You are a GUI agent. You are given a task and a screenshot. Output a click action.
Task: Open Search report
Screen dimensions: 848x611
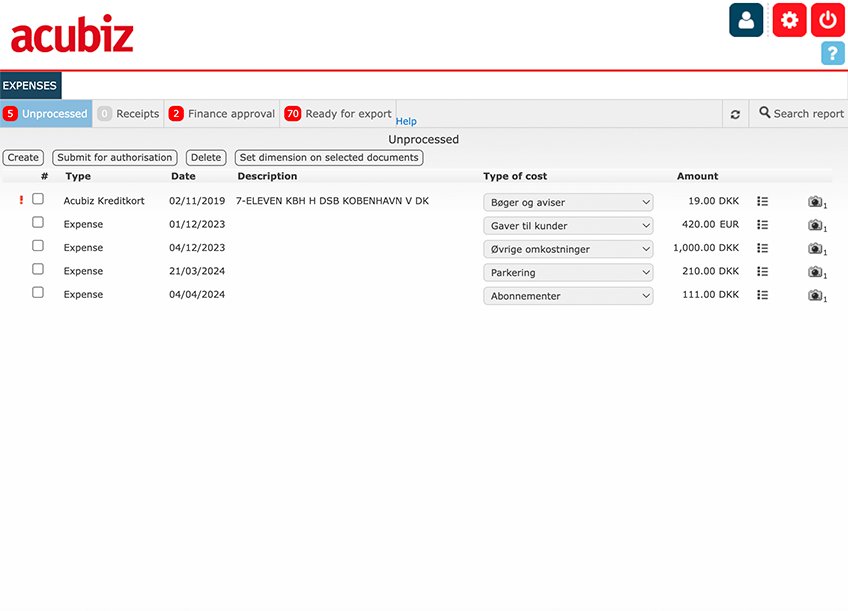(x=801, y=114)
